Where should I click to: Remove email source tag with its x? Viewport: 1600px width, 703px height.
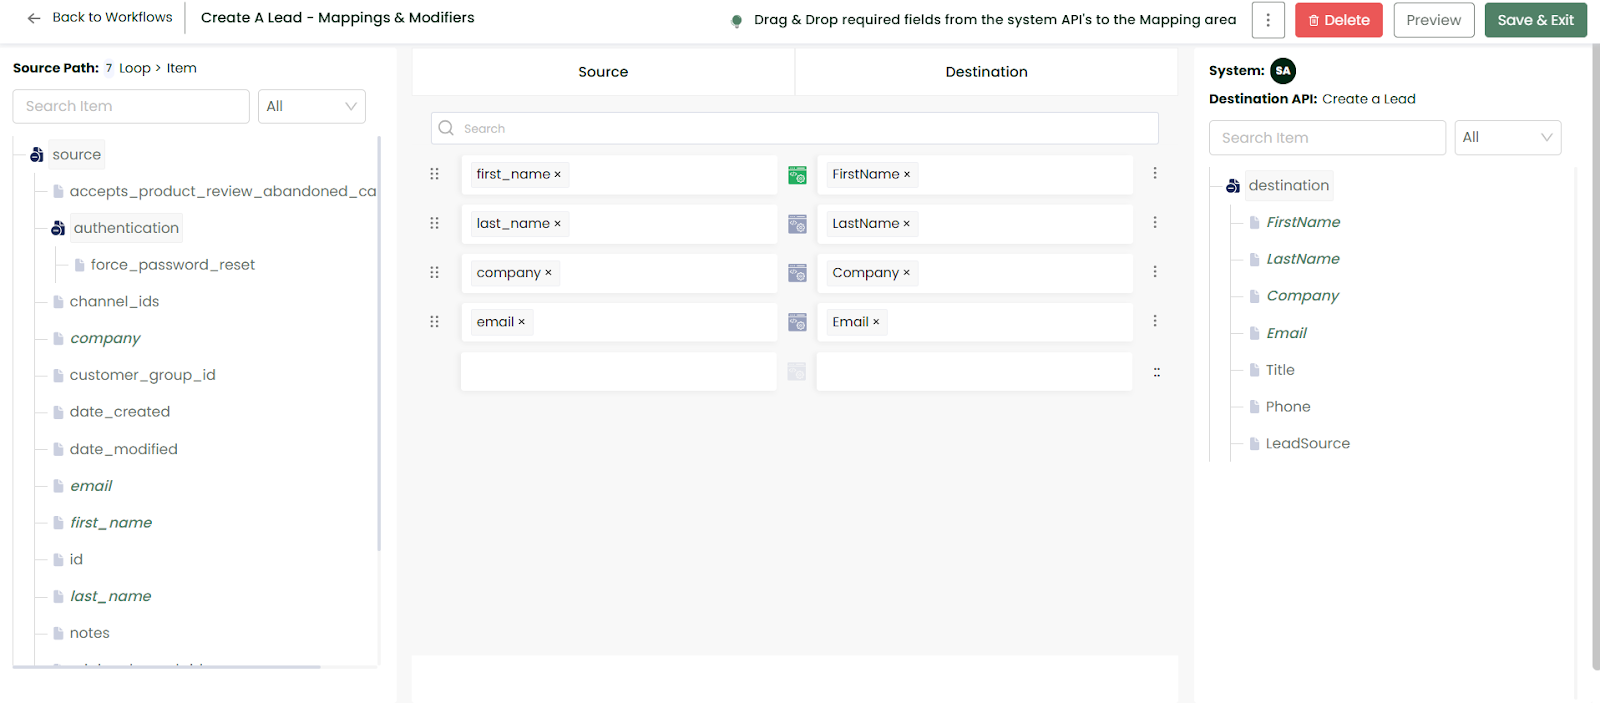point(521,322)
